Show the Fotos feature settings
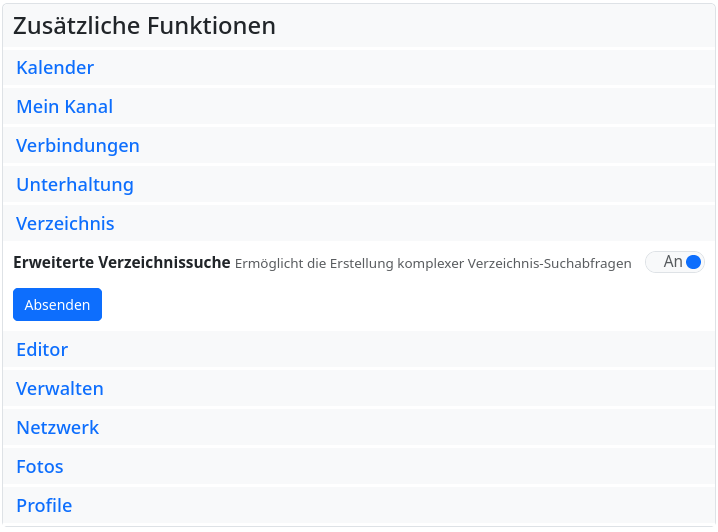 click(40, 467)
